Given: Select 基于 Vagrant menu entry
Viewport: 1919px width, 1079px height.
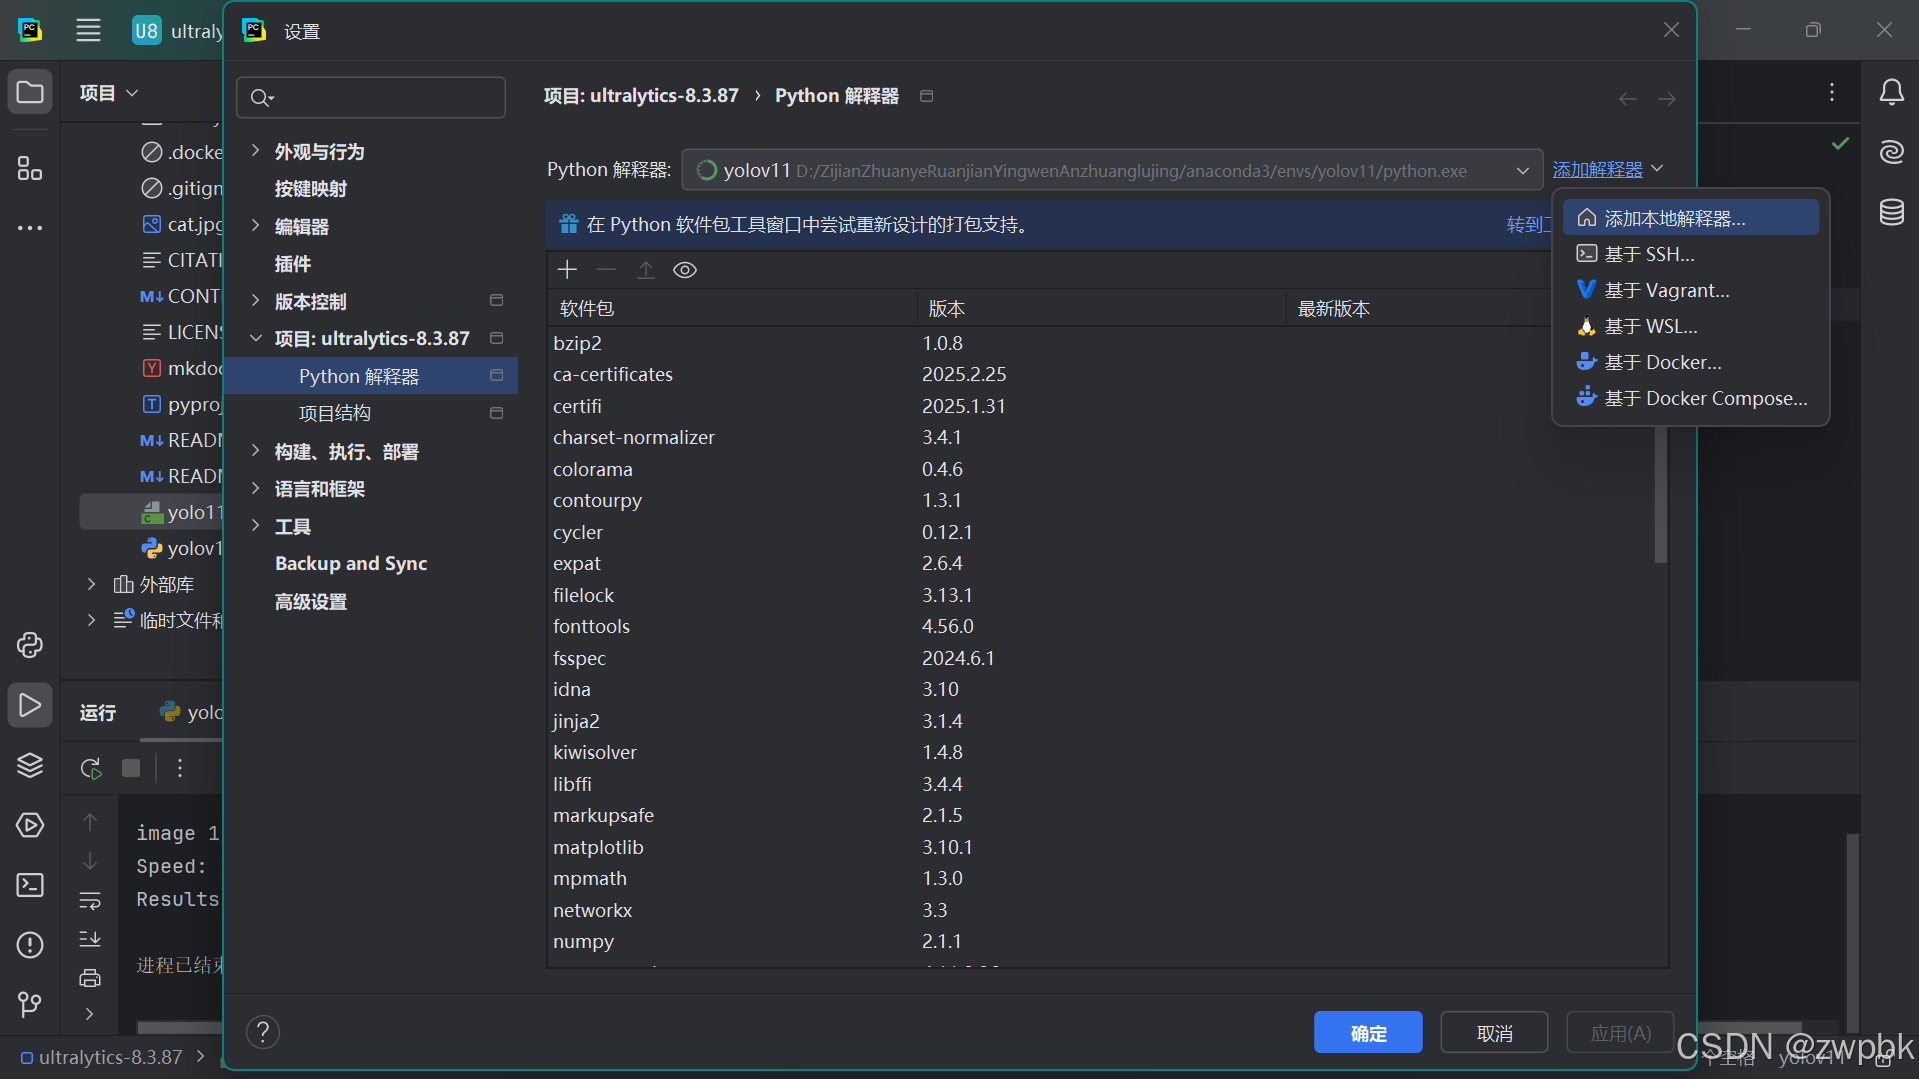Looking at the screenshot, I should pos(1690,290).
